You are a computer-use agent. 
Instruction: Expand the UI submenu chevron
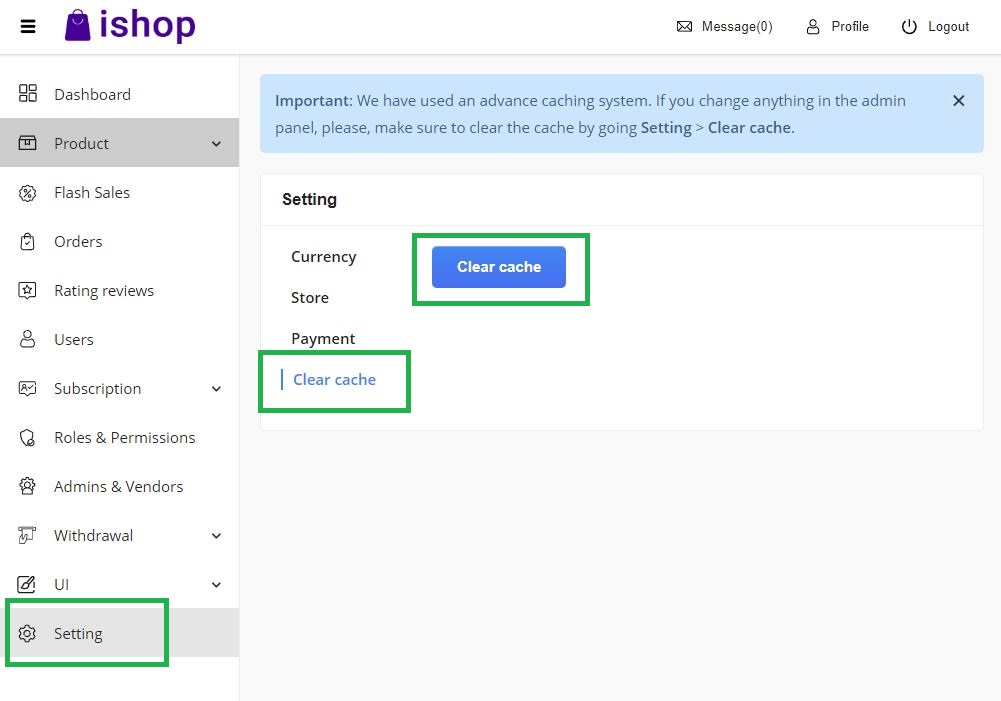(x=217, y=585)
